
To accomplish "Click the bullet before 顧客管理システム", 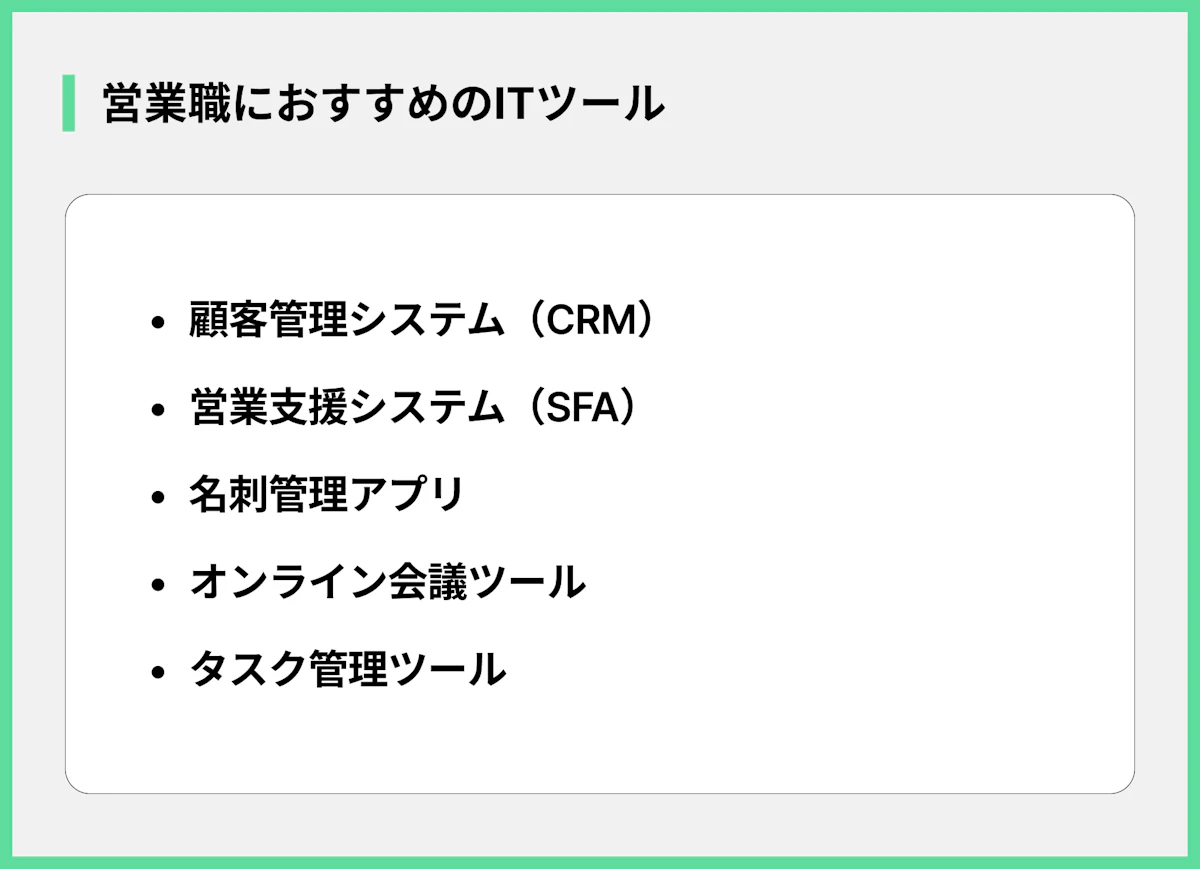I will coord(156,323).
